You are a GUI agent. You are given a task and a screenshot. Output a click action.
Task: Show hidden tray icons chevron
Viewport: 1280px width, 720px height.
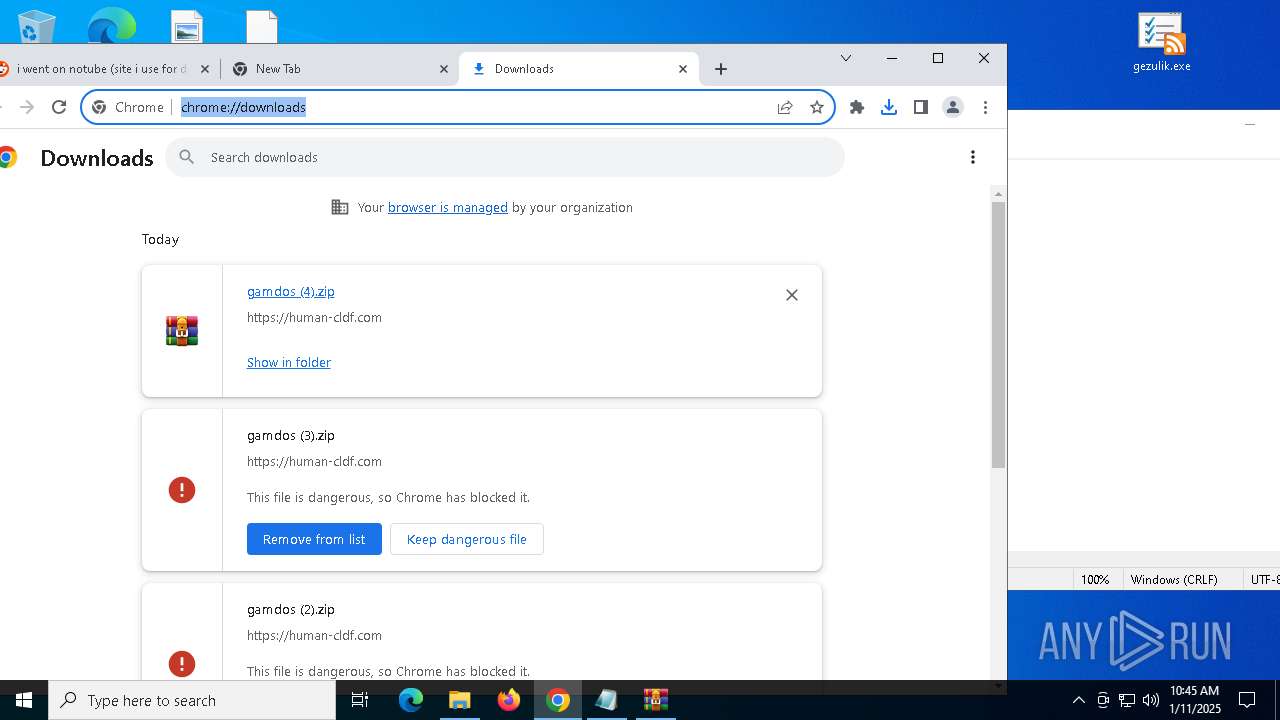pyautogui.click(x=1078, y=700)
